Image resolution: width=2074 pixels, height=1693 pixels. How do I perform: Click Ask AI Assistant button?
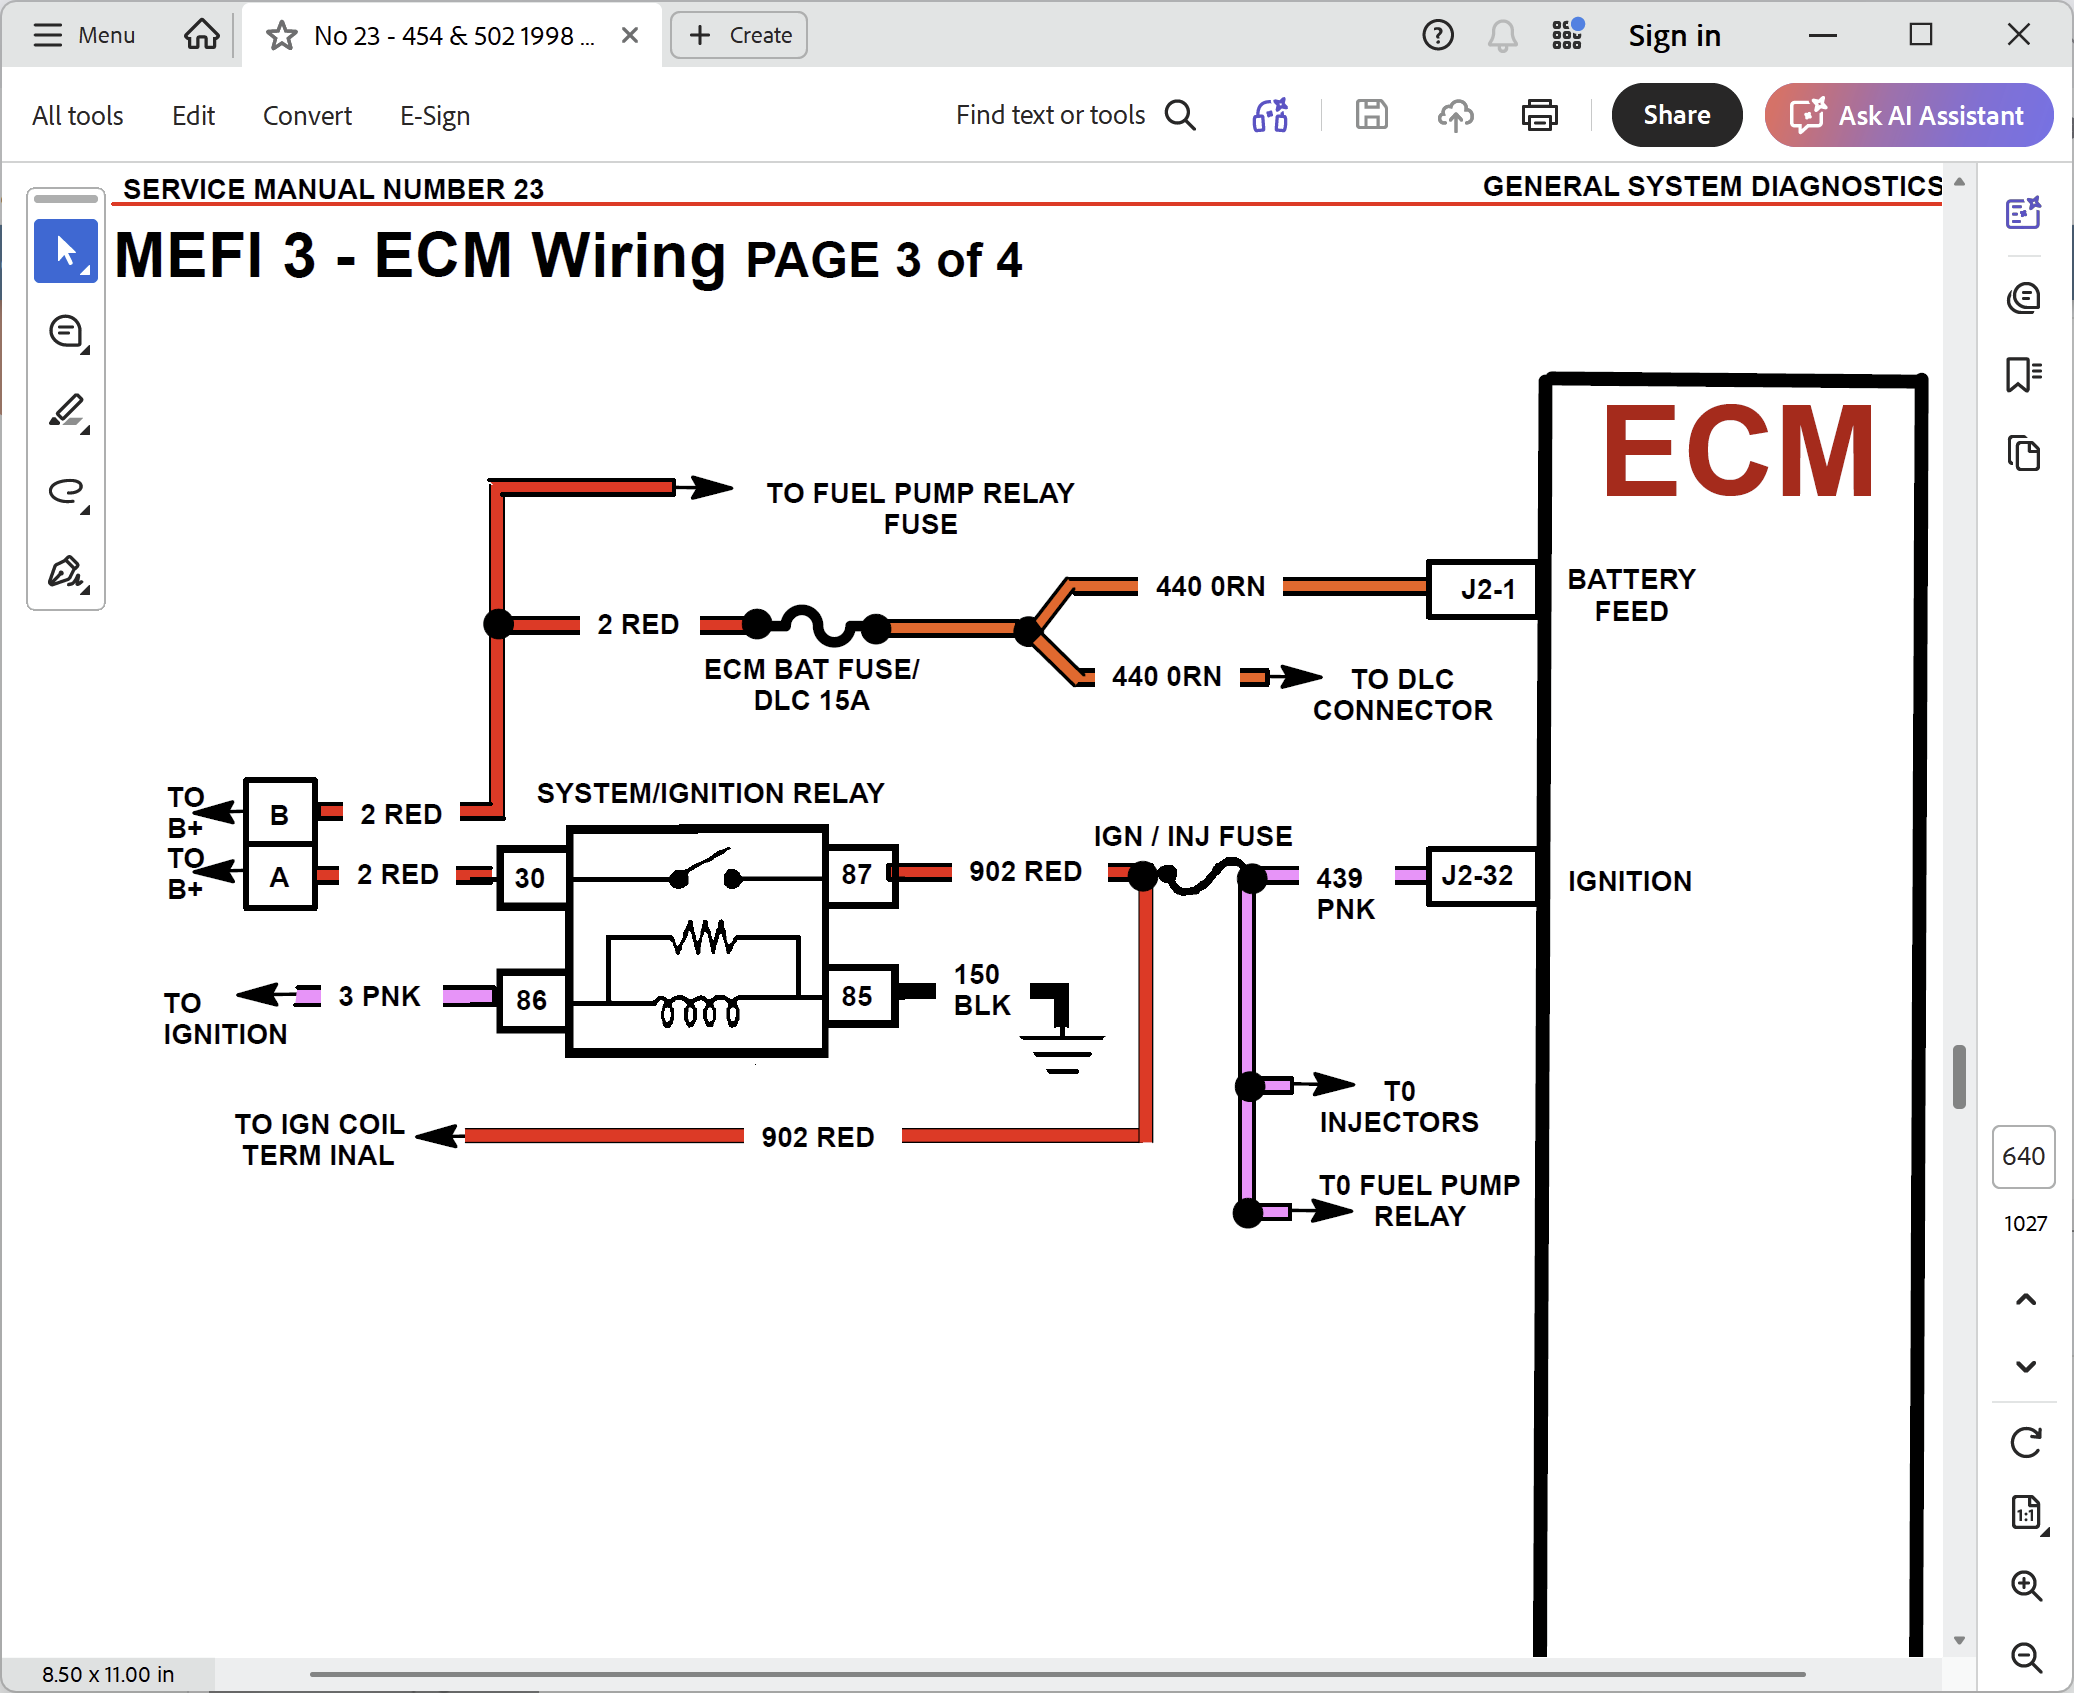click(x=1908, y=115)
